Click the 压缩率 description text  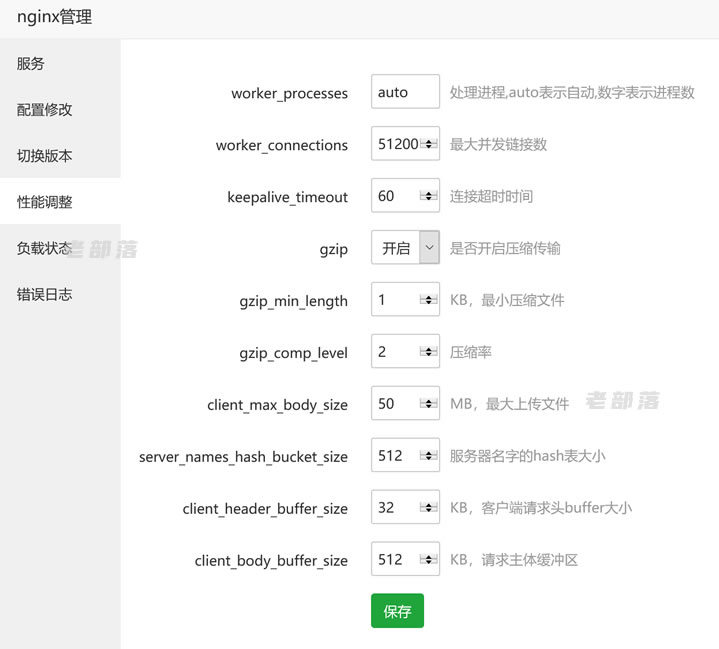click(x=470, y=352)
